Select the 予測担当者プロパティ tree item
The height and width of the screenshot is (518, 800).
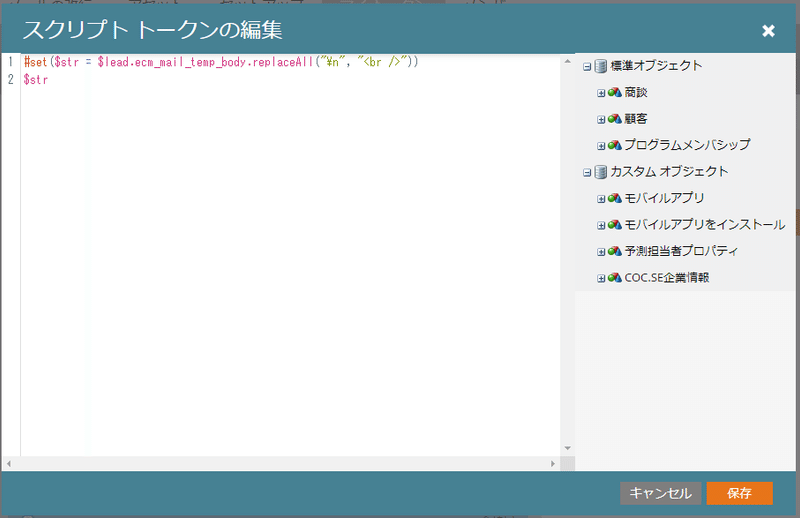[x=681, y=251]
